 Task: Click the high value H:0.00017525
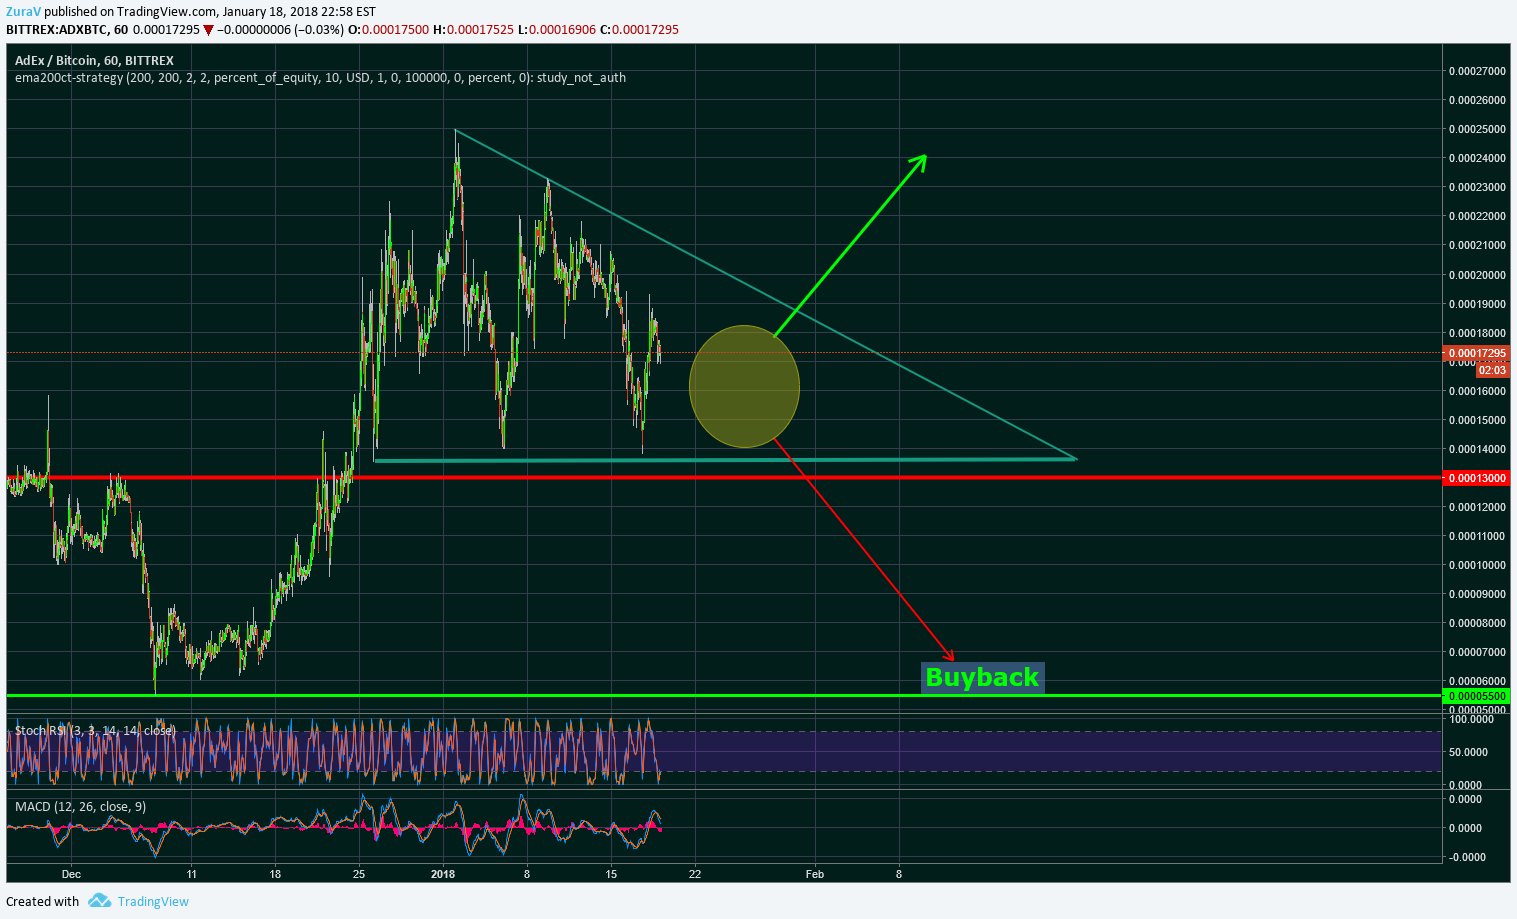(473, 30)
